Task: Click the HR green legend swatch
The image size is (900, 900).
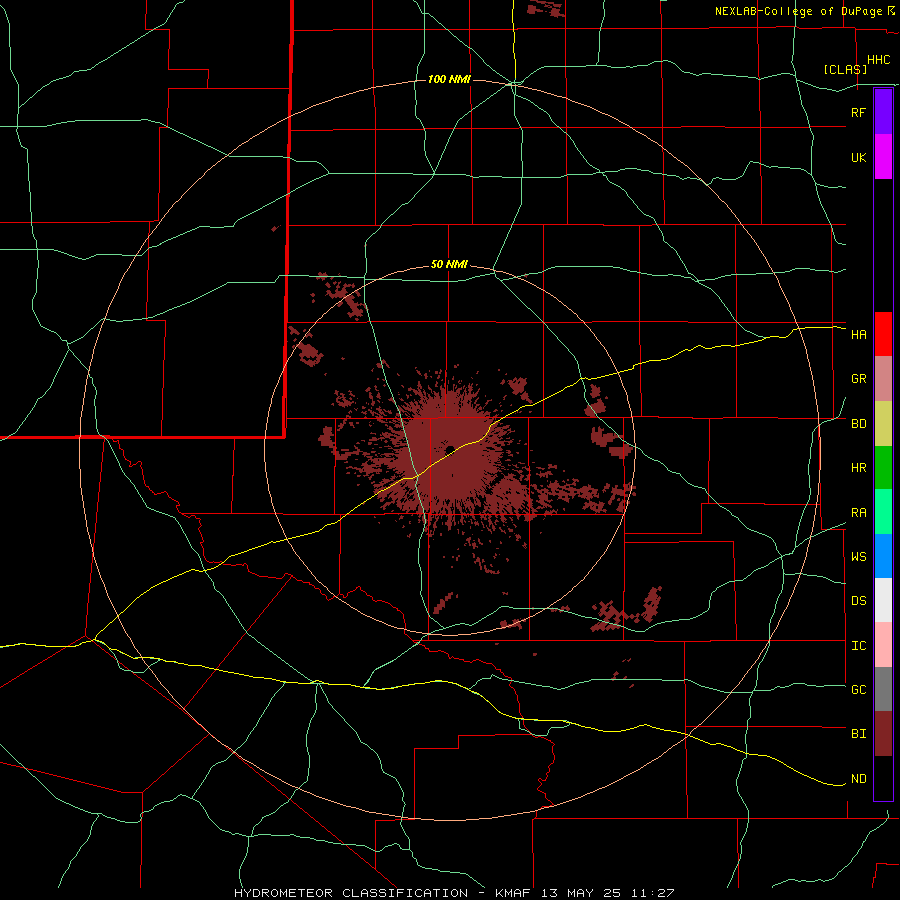Action: pos(883,467)
